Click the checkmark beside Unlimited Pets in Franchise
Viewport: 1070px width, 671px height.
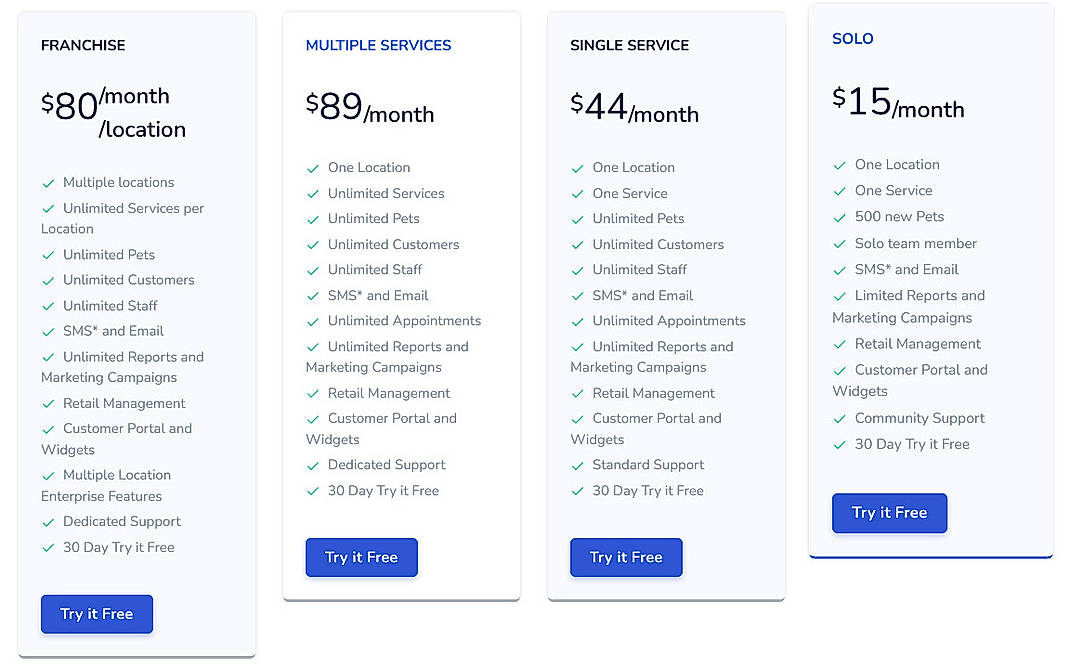47,255
